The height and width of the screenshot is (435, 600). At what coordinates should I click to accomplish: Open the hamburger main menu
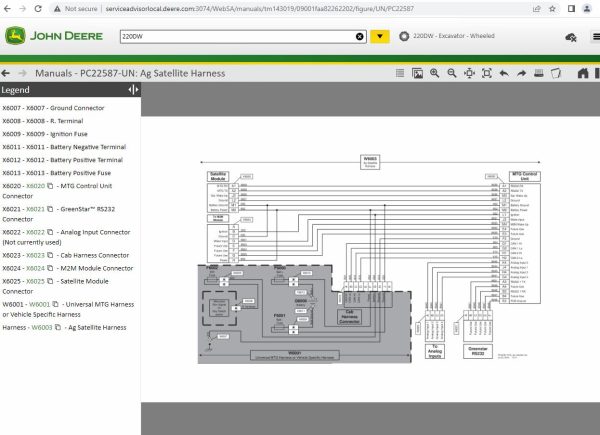[x=596, y=37]
